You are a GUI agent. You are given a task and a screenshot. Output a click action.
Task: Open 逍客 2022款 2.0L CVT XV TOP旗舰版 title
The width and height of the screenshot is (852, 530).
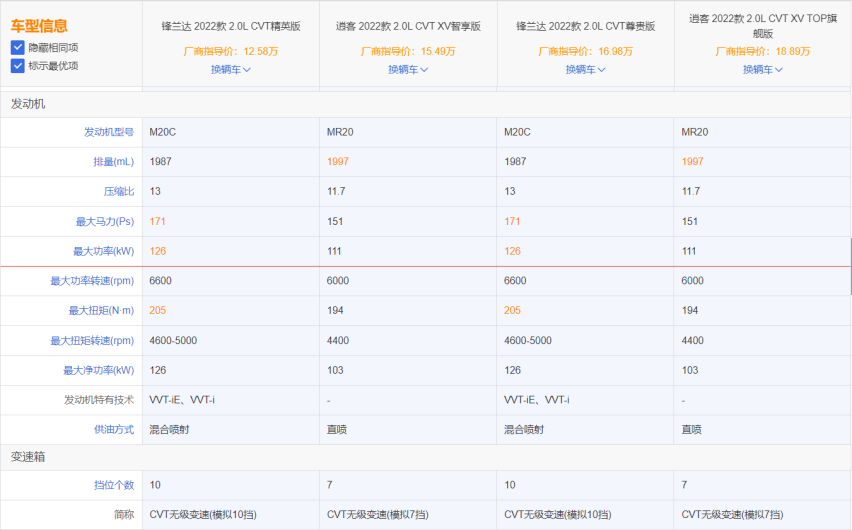tap(763, 26)
